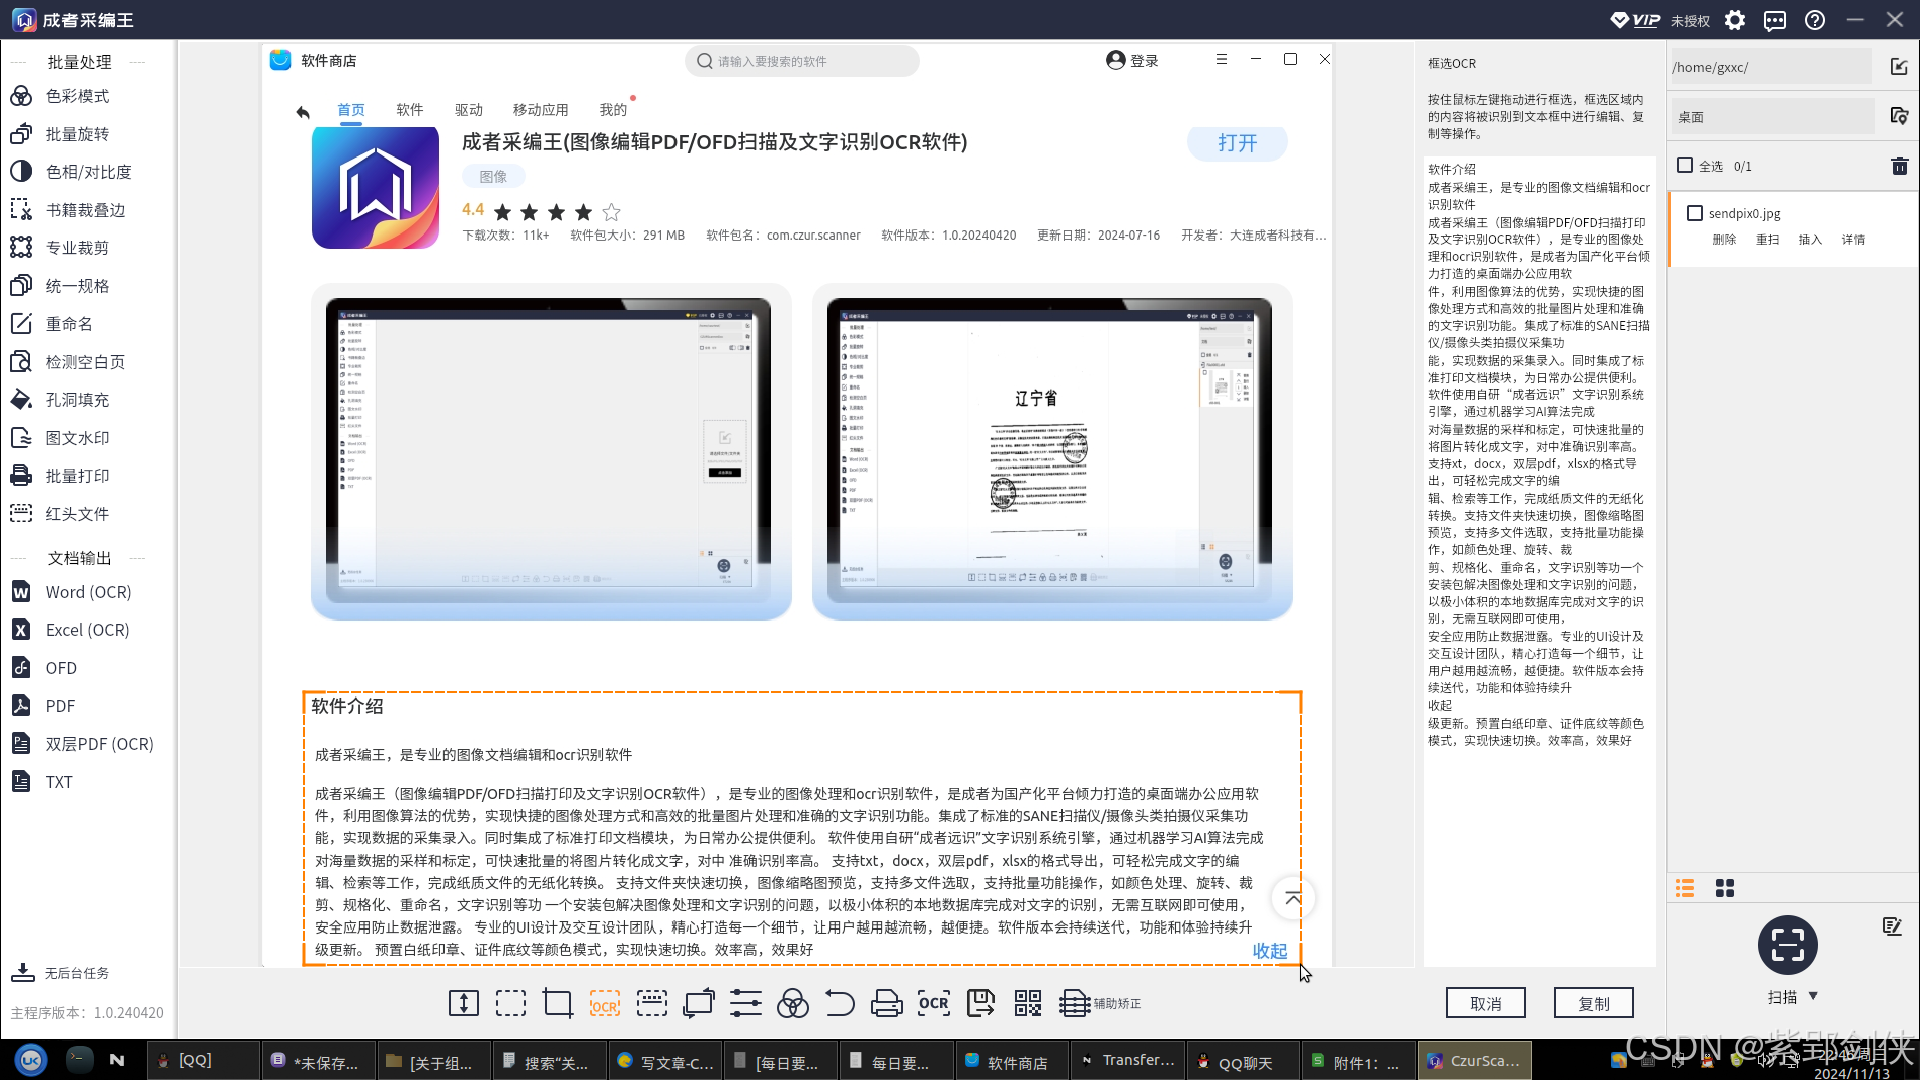The height and width of the screenshot is (1080, 1920).
Task: Open the 专业裁剪 professional crop tool
Action: [x=60, y=248]
